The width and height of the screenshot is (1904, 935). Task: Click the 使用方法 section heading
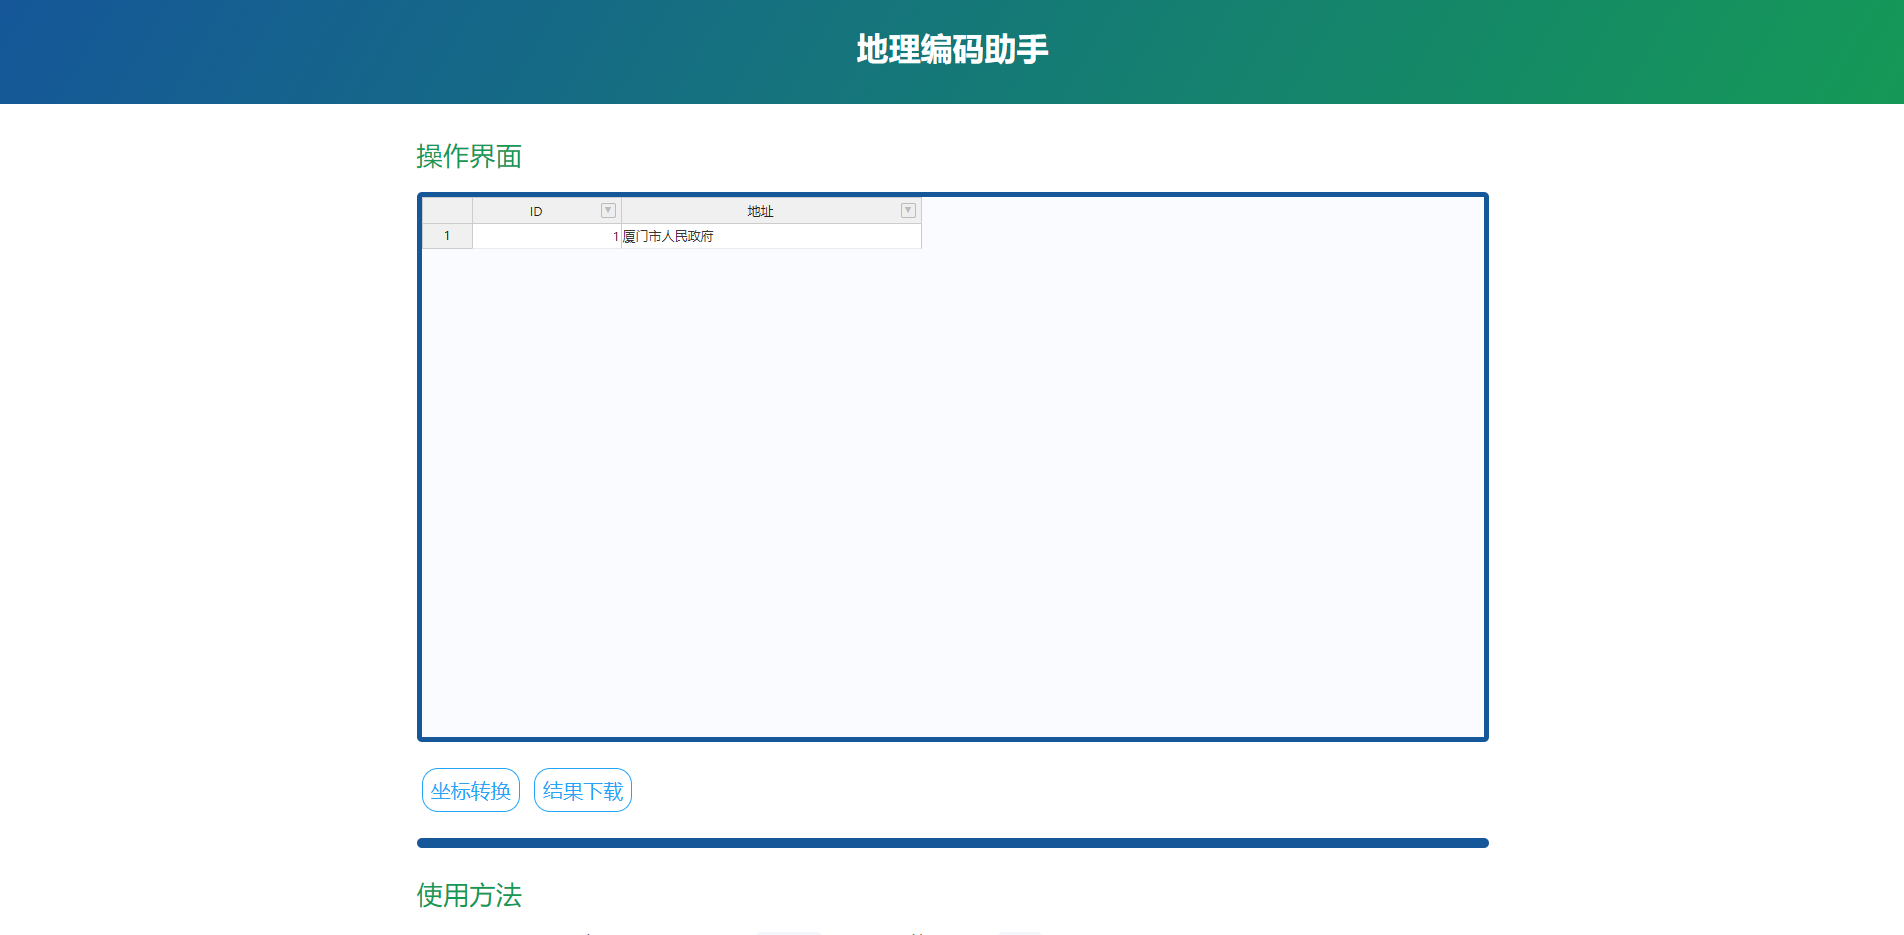[469, 895]
